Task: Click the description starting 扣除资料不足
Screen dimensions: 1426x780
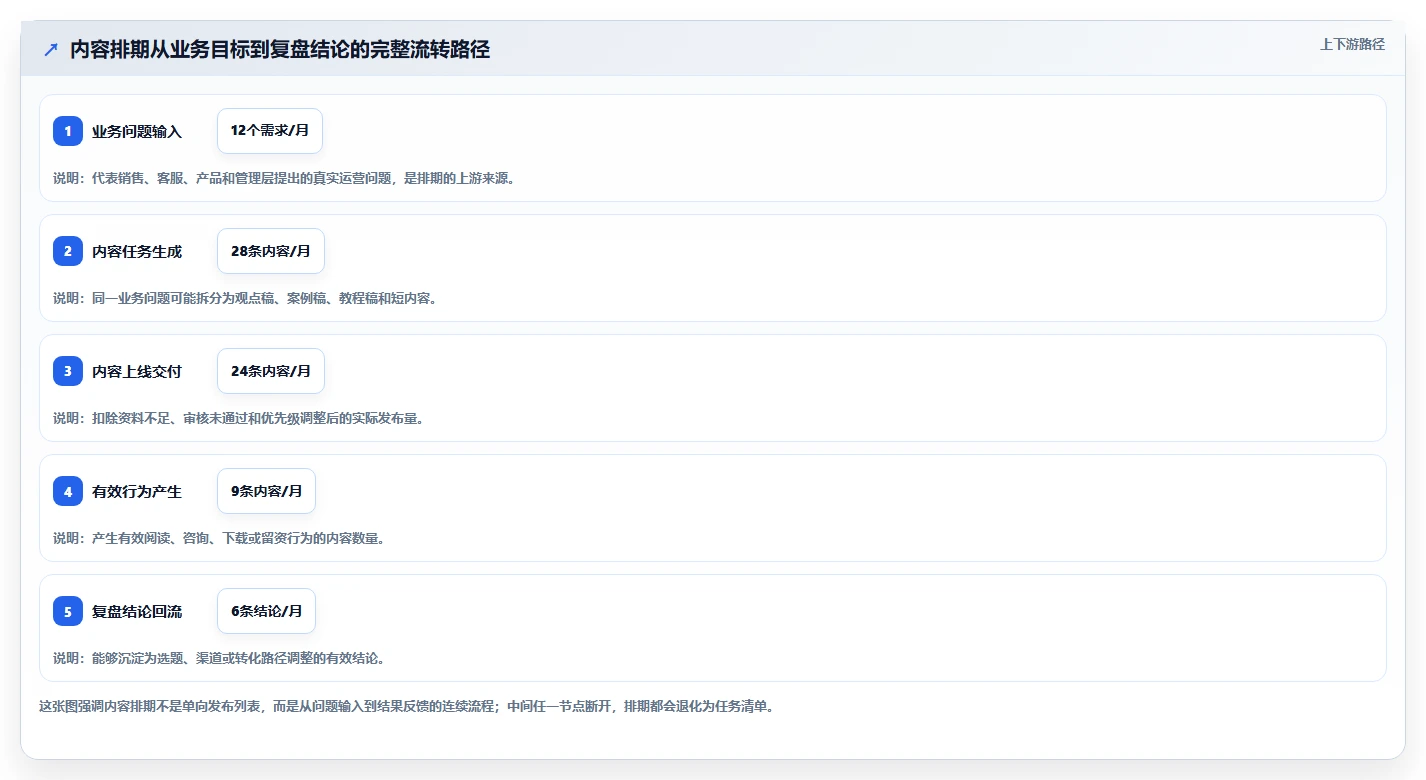Action: tap(239, 418)
